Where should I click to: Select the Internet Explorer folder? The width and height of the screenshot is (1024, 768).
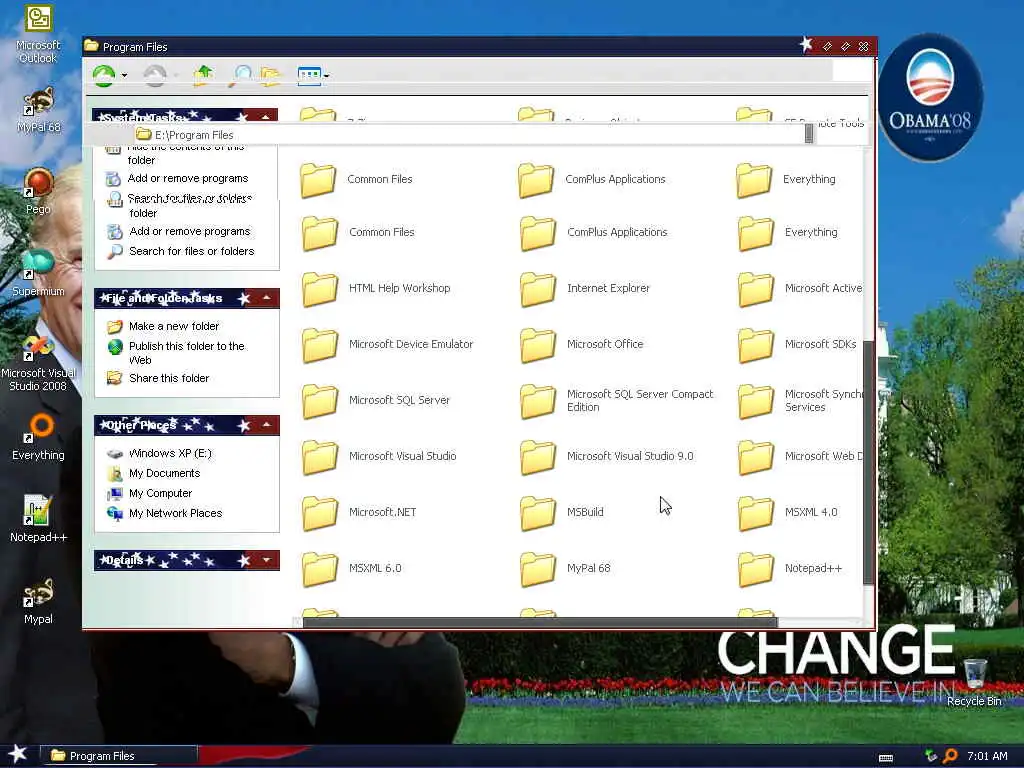584,289
